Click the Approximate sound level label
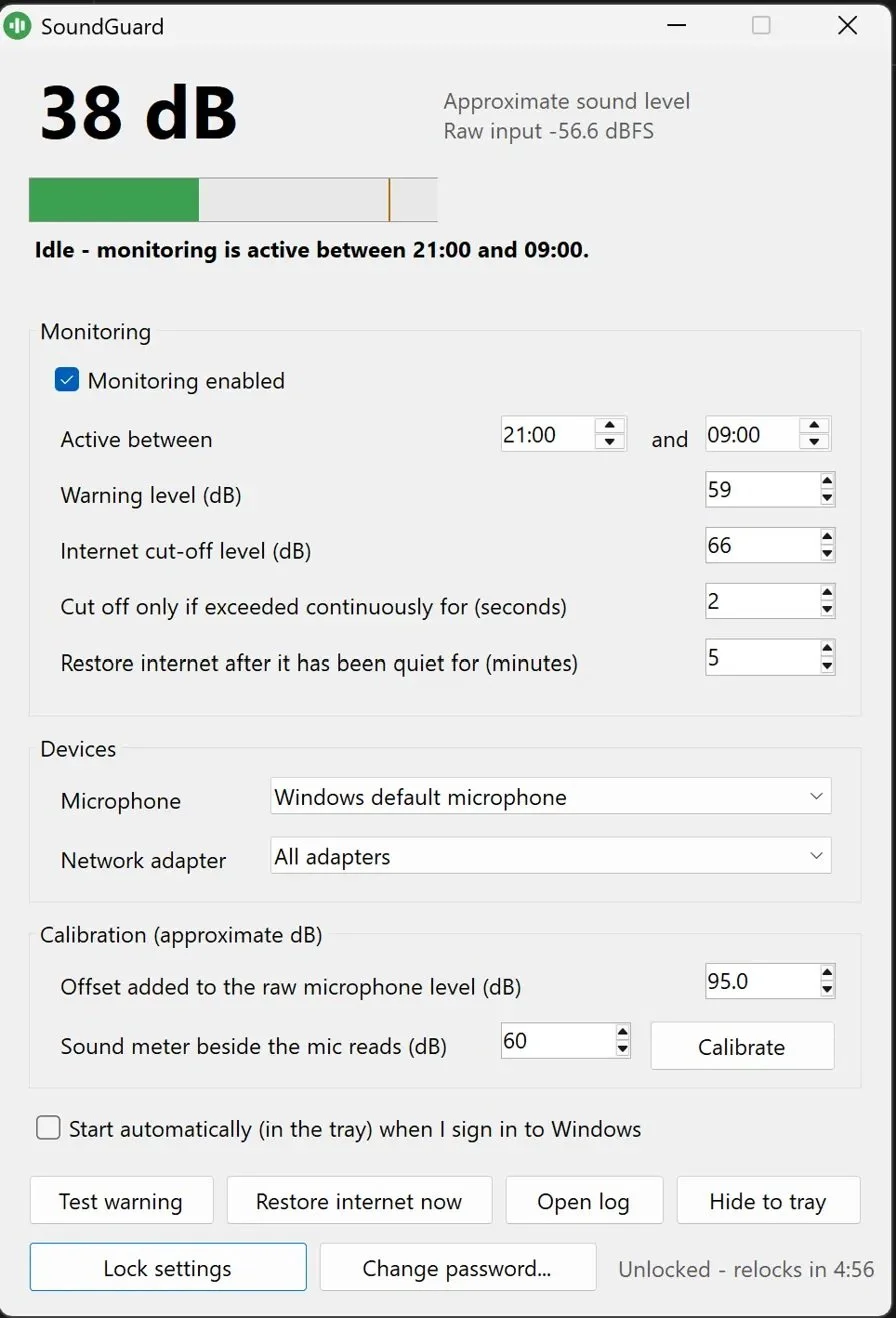Viewport: 896px width, 1318px height. click(x=567, y=102)
